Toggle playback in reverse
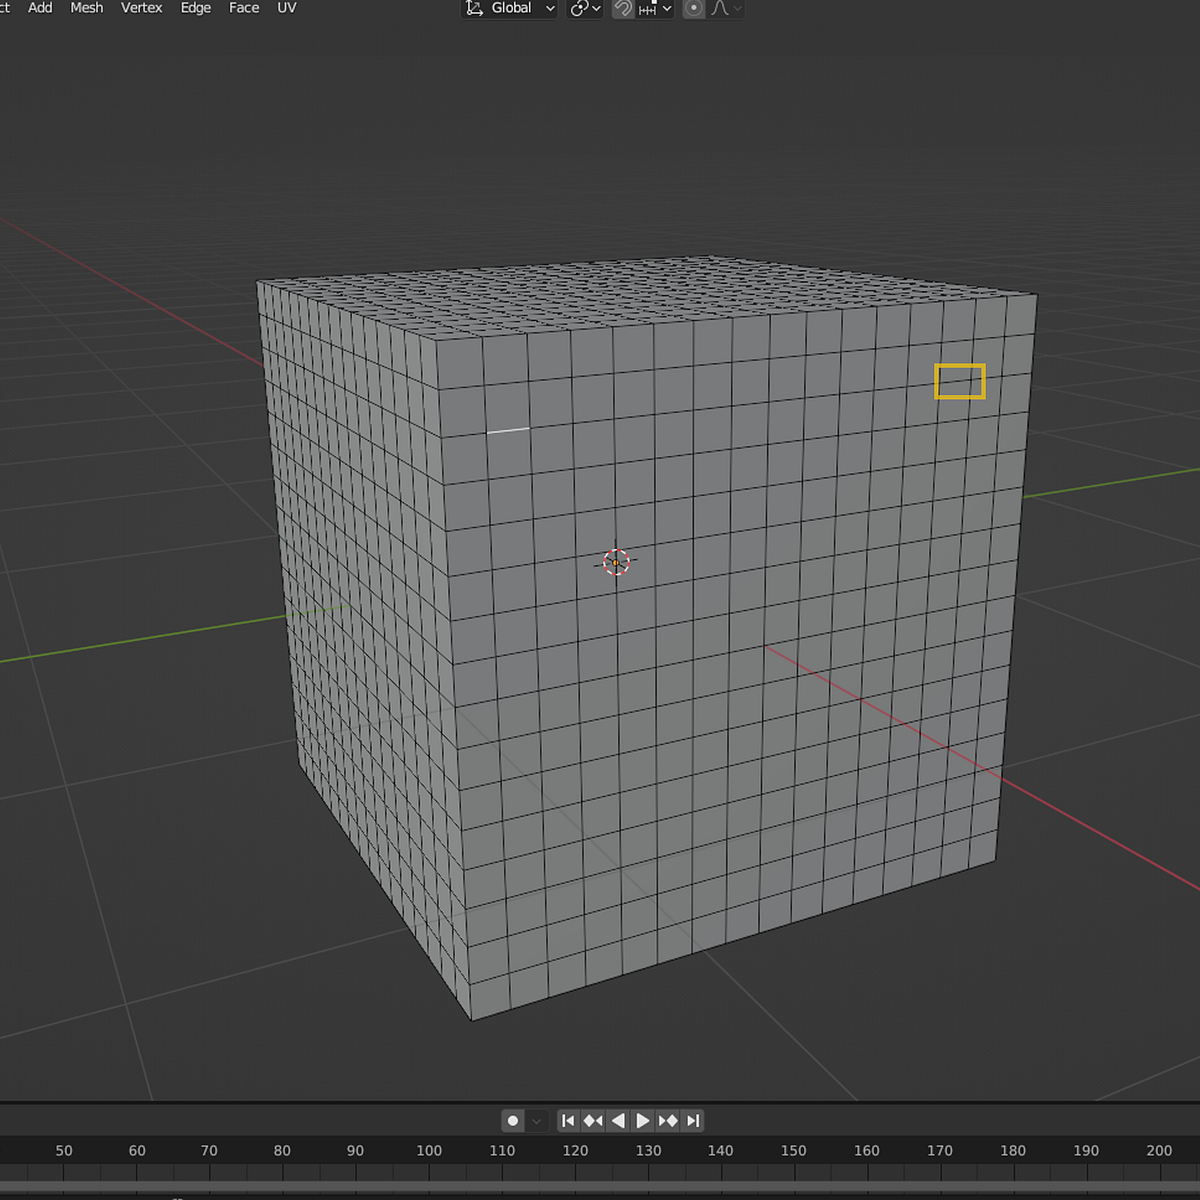1200x1200 pixels. 618,1120
